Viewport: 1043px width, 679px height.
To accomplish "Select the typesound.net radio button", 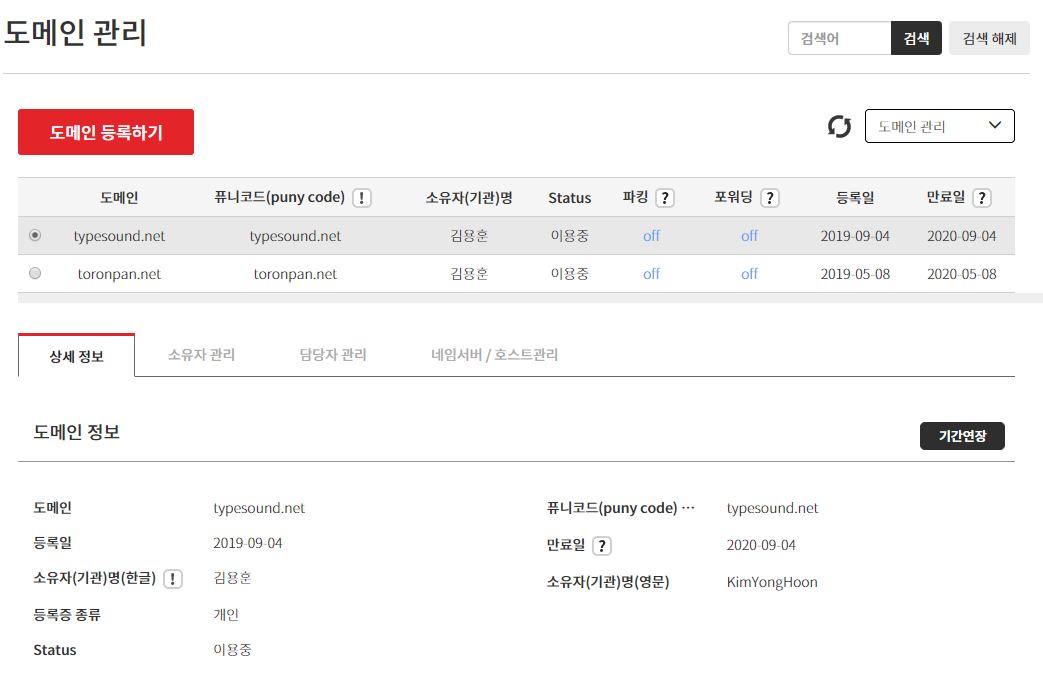I will click(x=36, y=236).
